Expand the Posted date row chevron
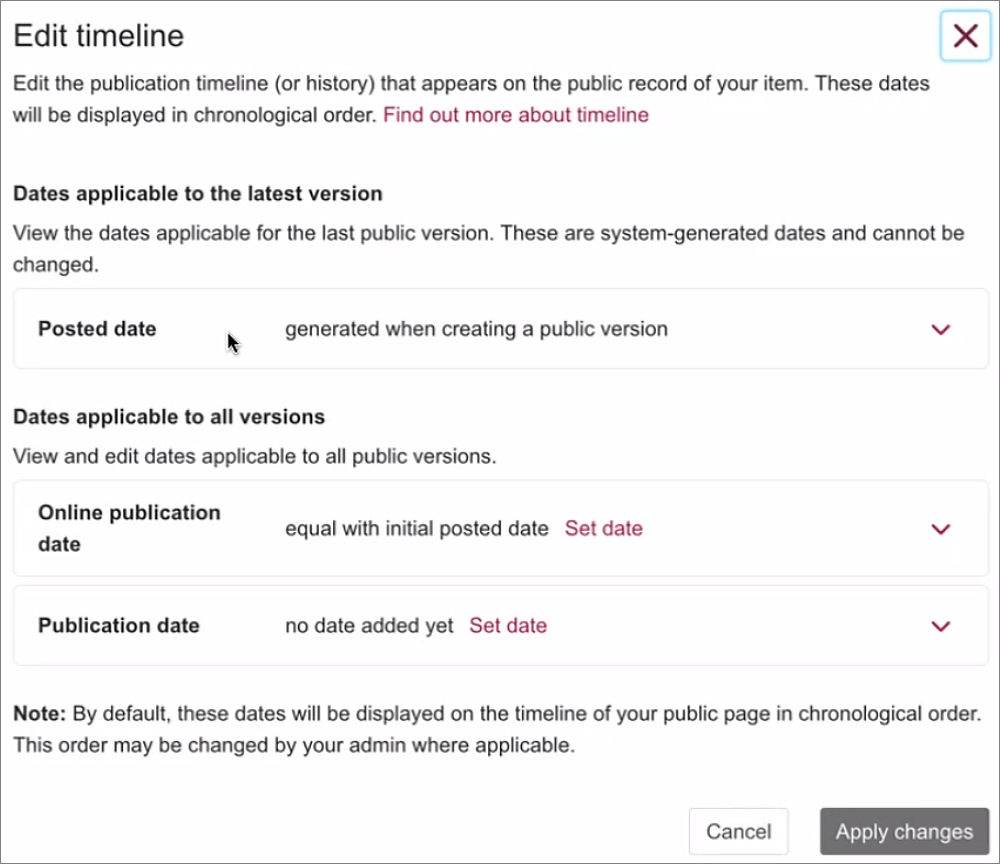The height and width of the screenshot is (864, 1000). pos(940,330)
